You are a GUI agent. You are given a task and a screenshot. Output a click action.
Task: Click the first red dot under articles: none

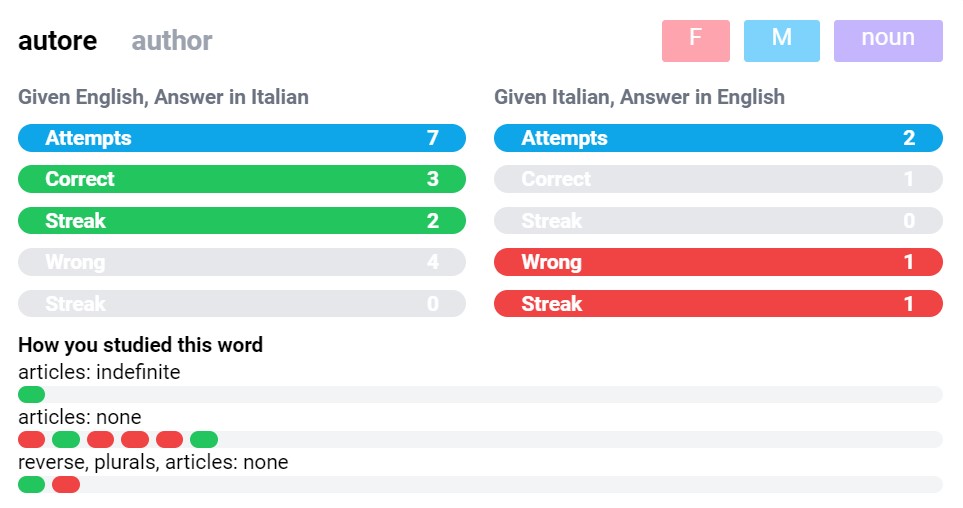coord(32,439)
